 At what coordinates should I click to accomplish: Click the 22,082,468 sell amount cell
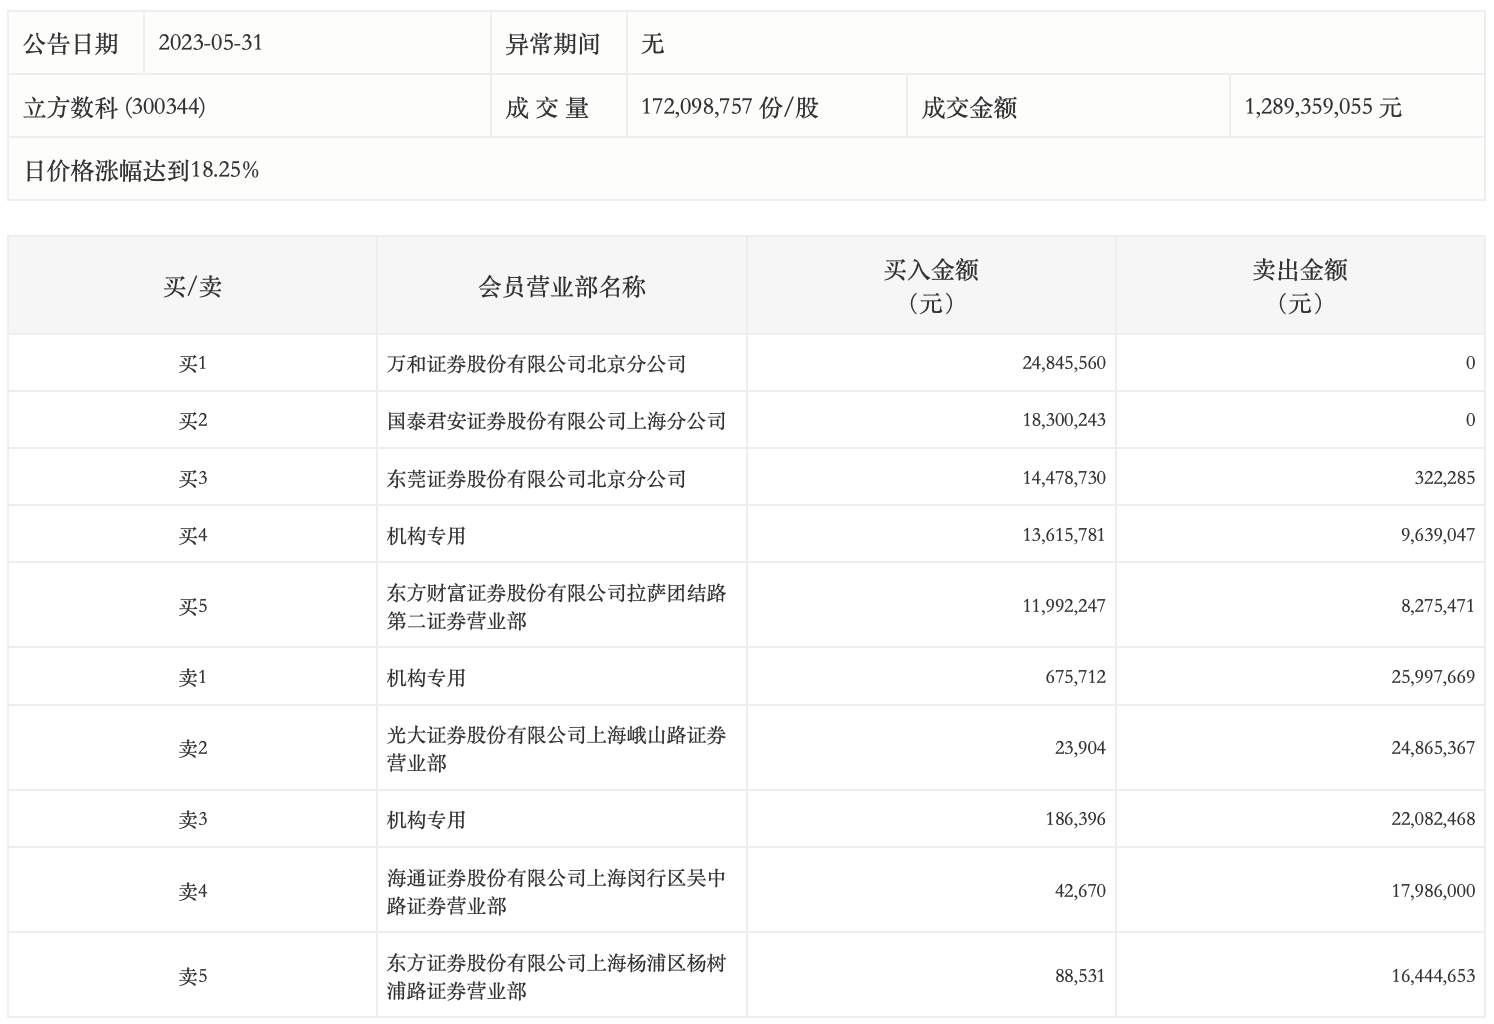click(1432, 819)
